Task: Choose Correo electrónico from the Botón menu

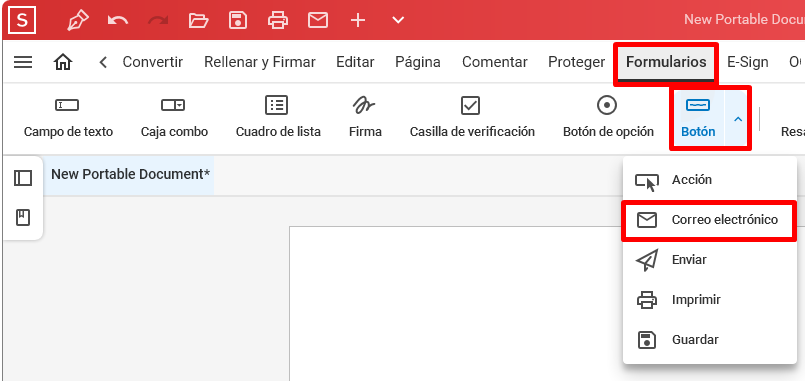Action: 710,220
